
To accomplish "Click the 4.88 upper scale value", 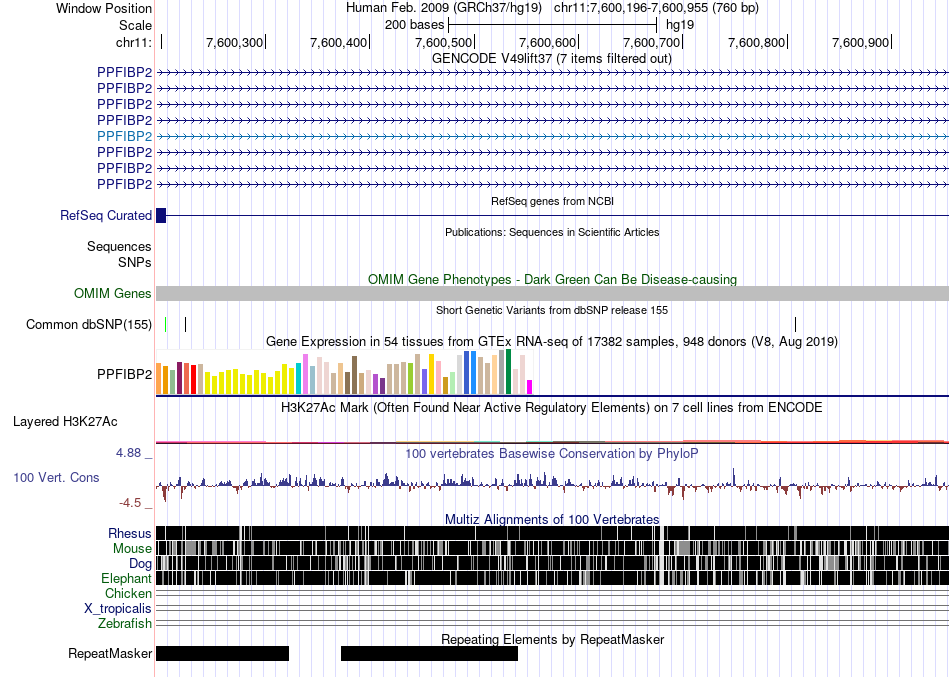I will (x=128, y=453).
